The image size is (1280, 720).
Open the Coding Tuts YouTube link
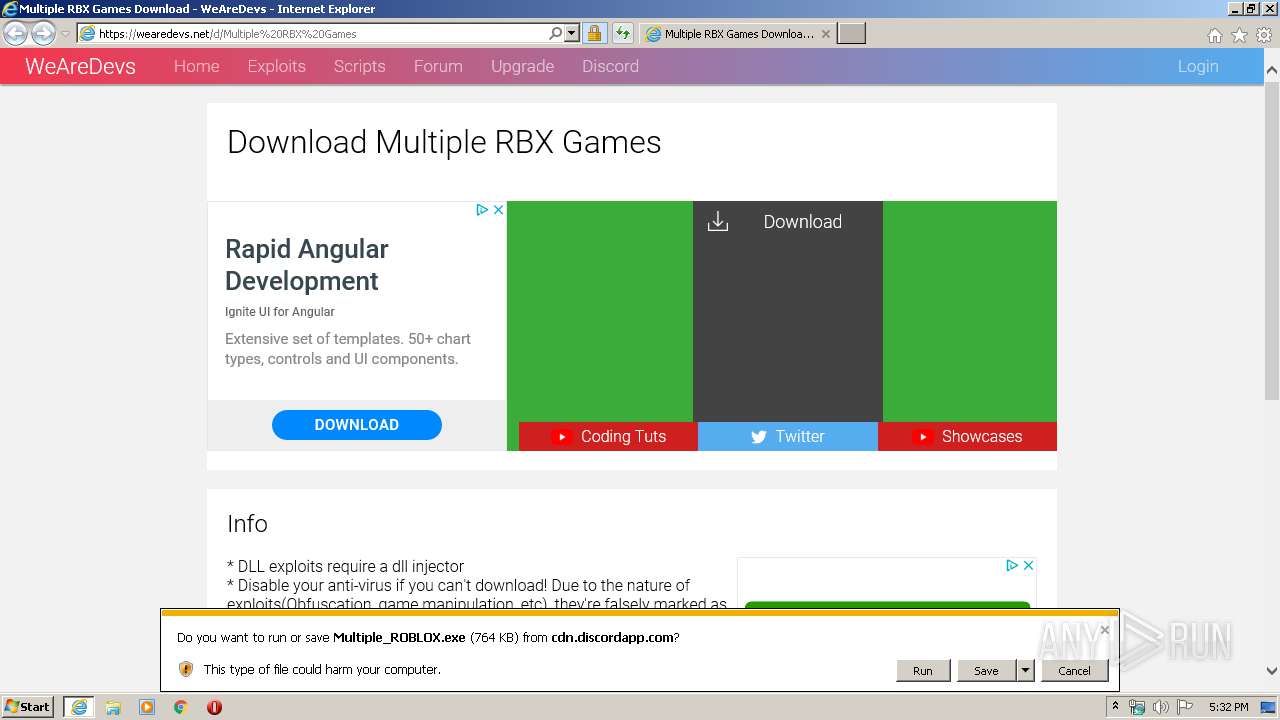pos(608,436)
